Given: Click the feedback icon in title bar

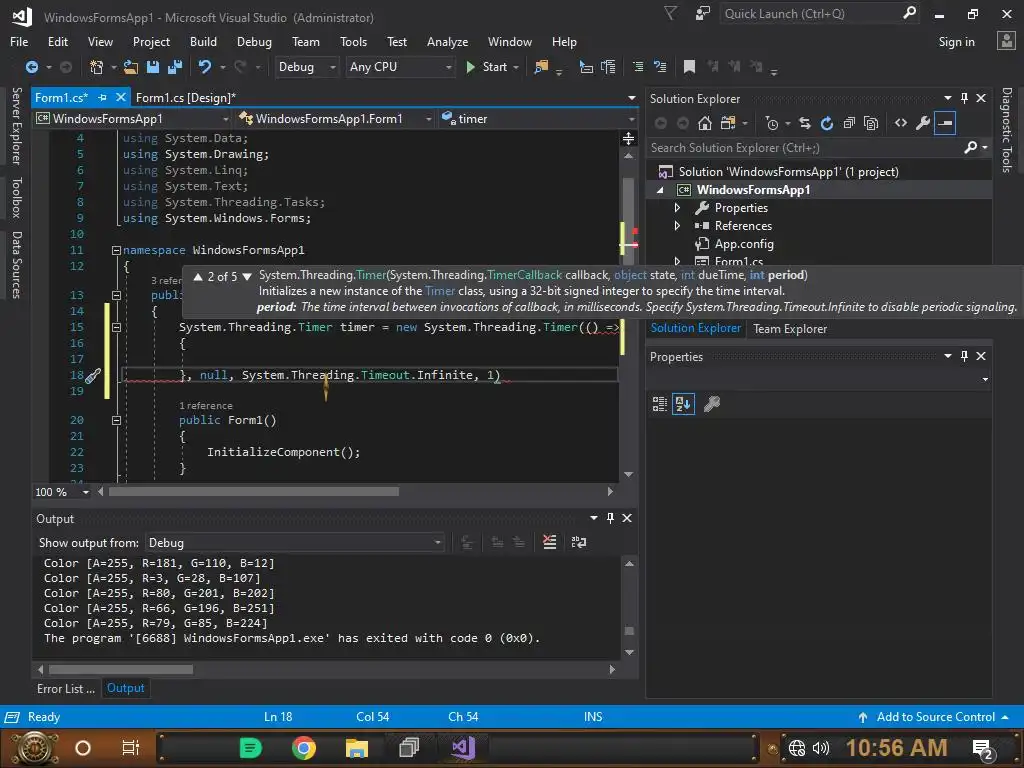Looking at the screenshot, I should coord(703,14).
